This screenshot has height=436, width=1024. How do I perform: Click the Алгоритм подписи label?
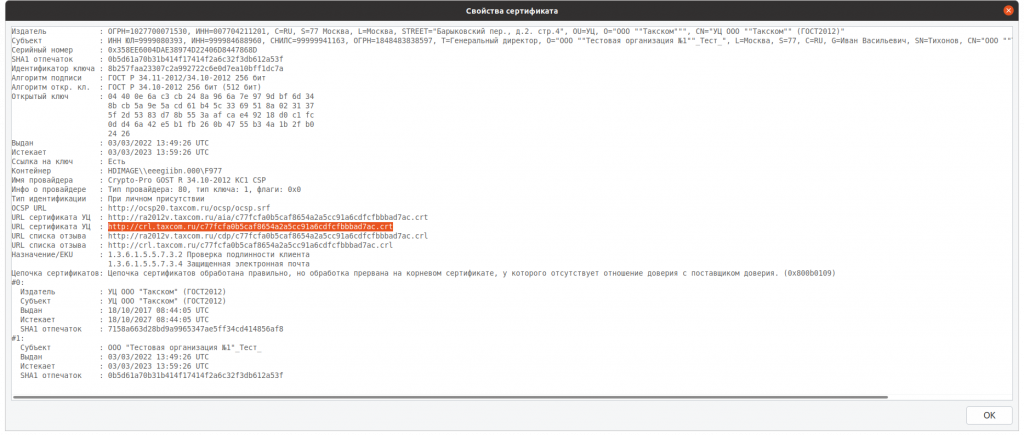point(47,78)
